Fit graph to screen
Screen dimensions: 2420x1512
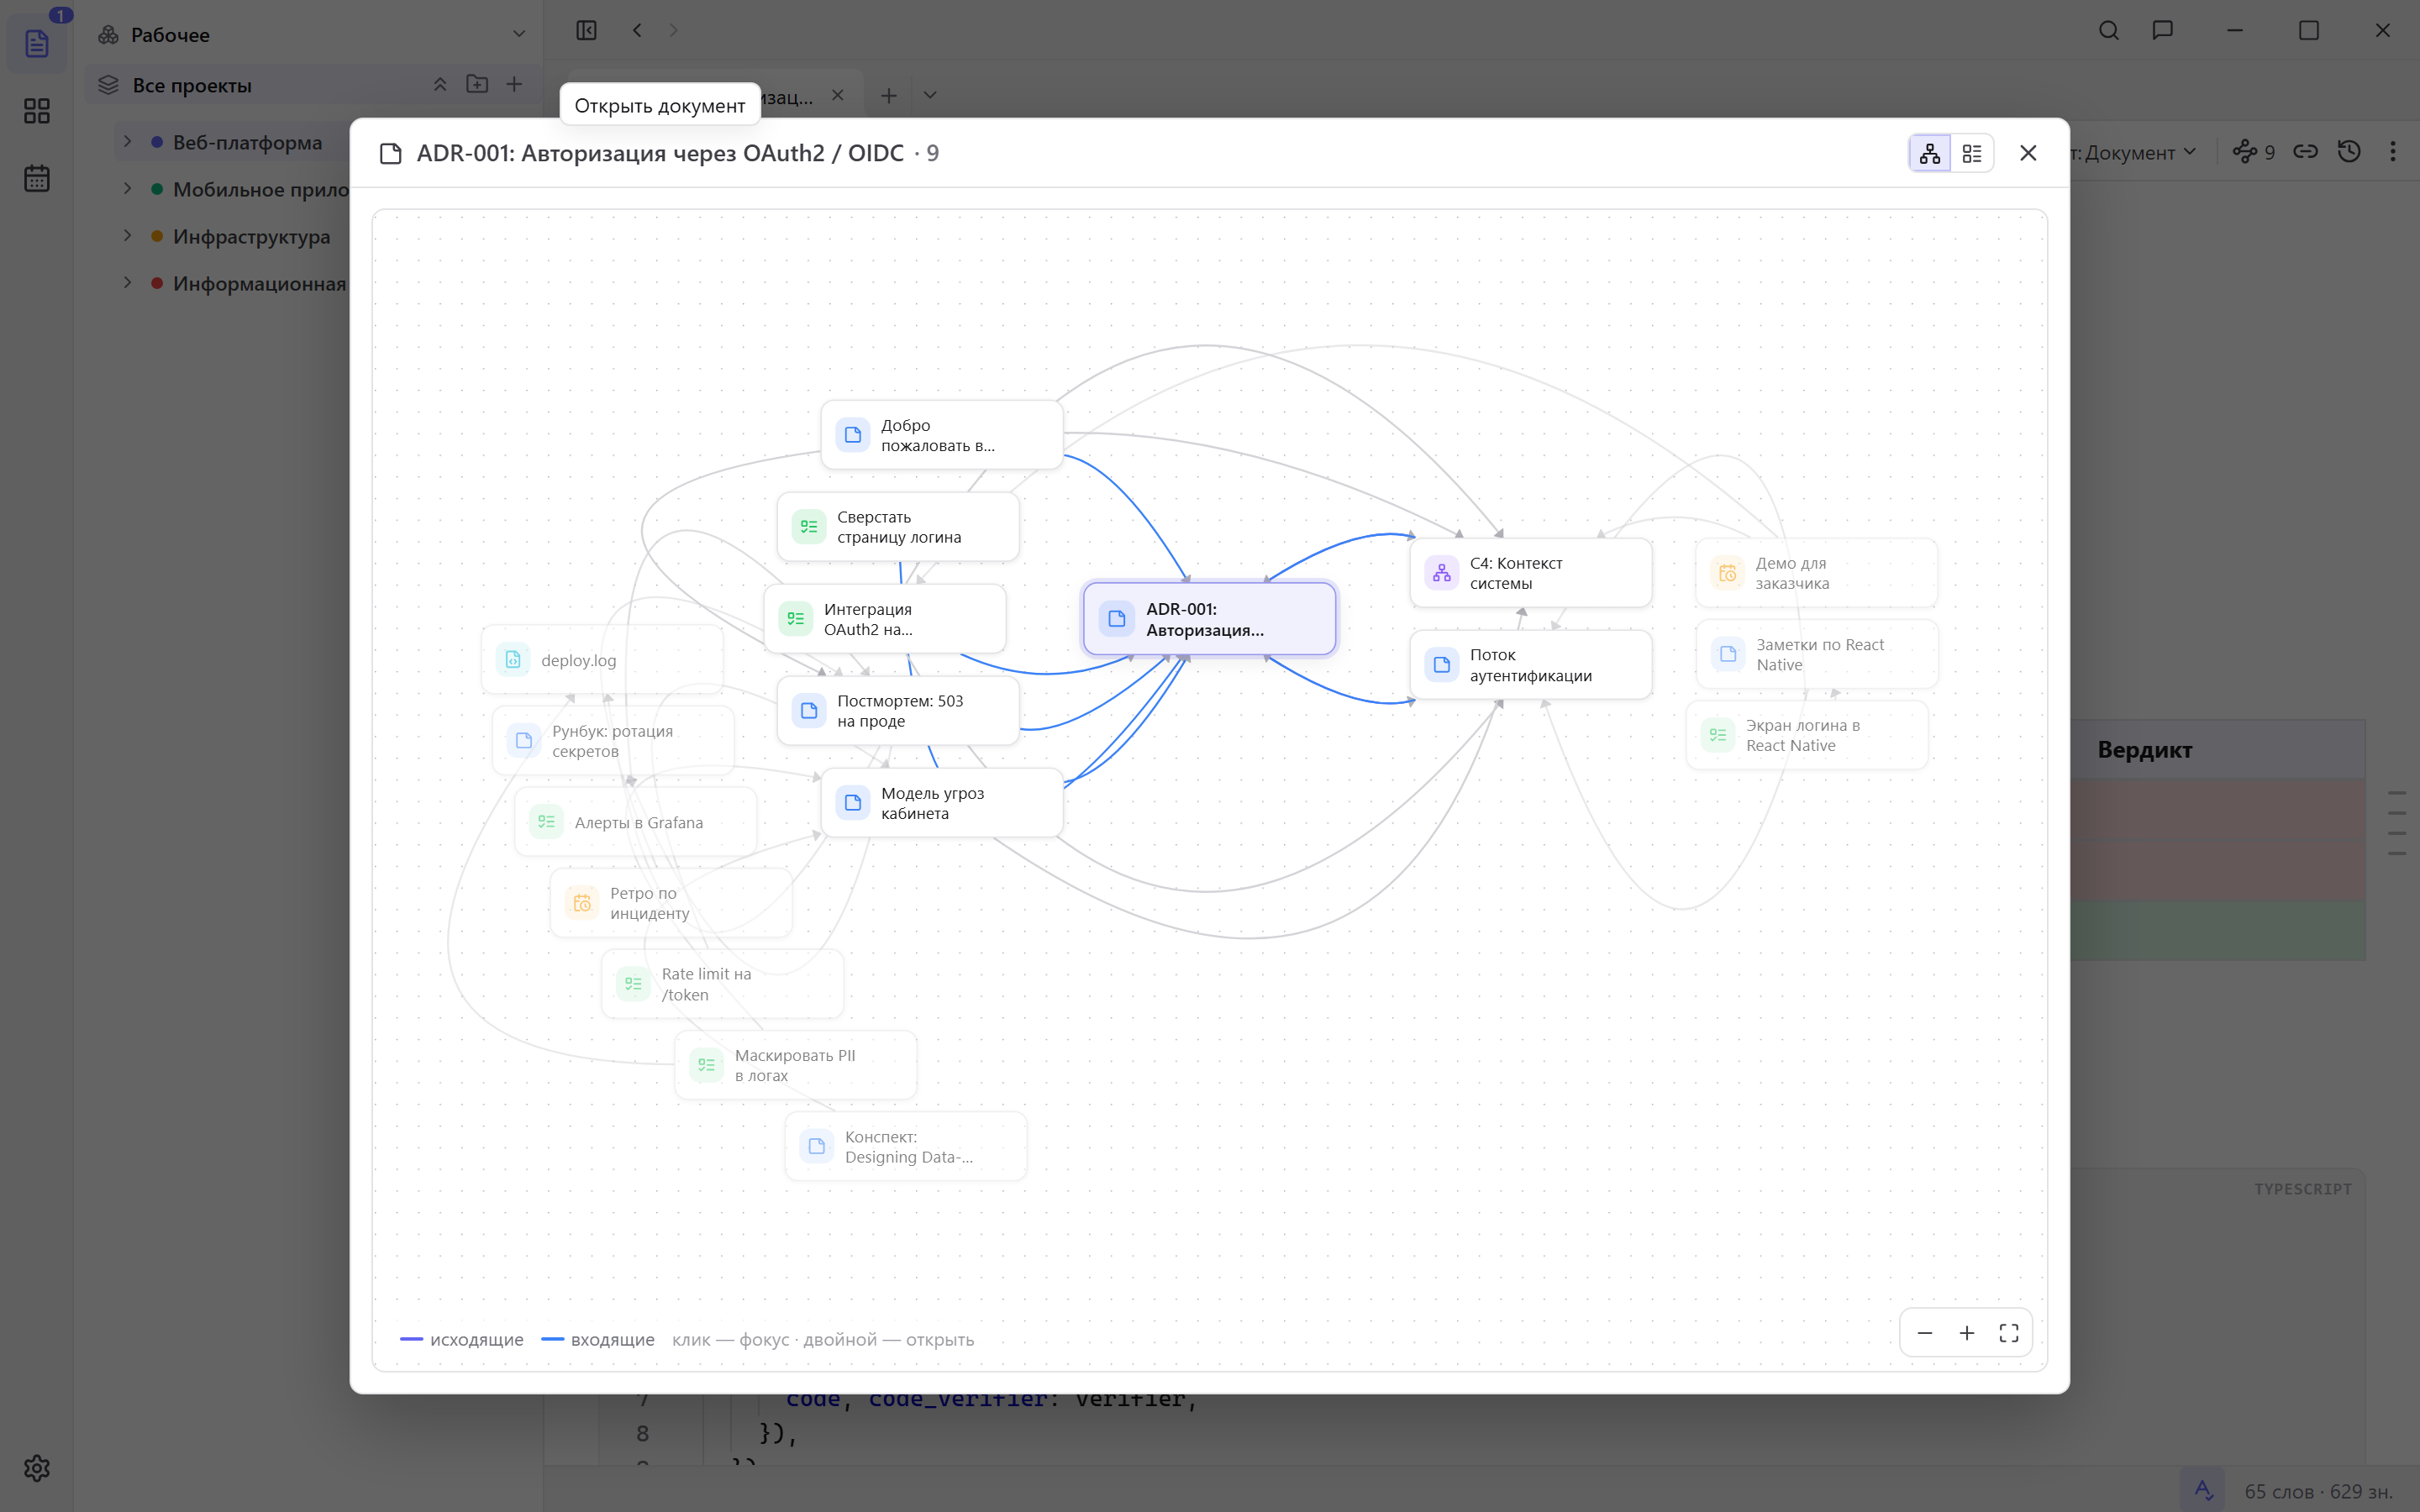pyautogui.click(x=2009, y=1333)
